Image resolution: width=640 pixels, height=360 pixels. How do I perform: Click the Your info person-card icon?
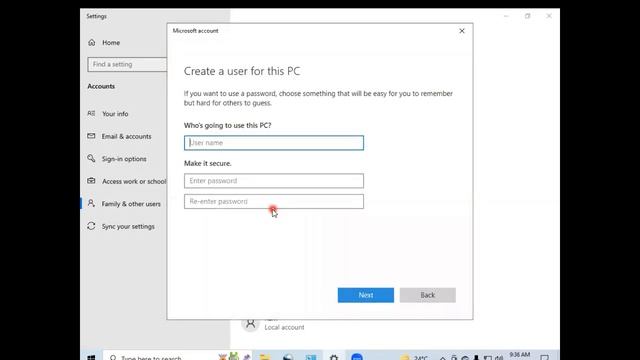pos(91,113)
